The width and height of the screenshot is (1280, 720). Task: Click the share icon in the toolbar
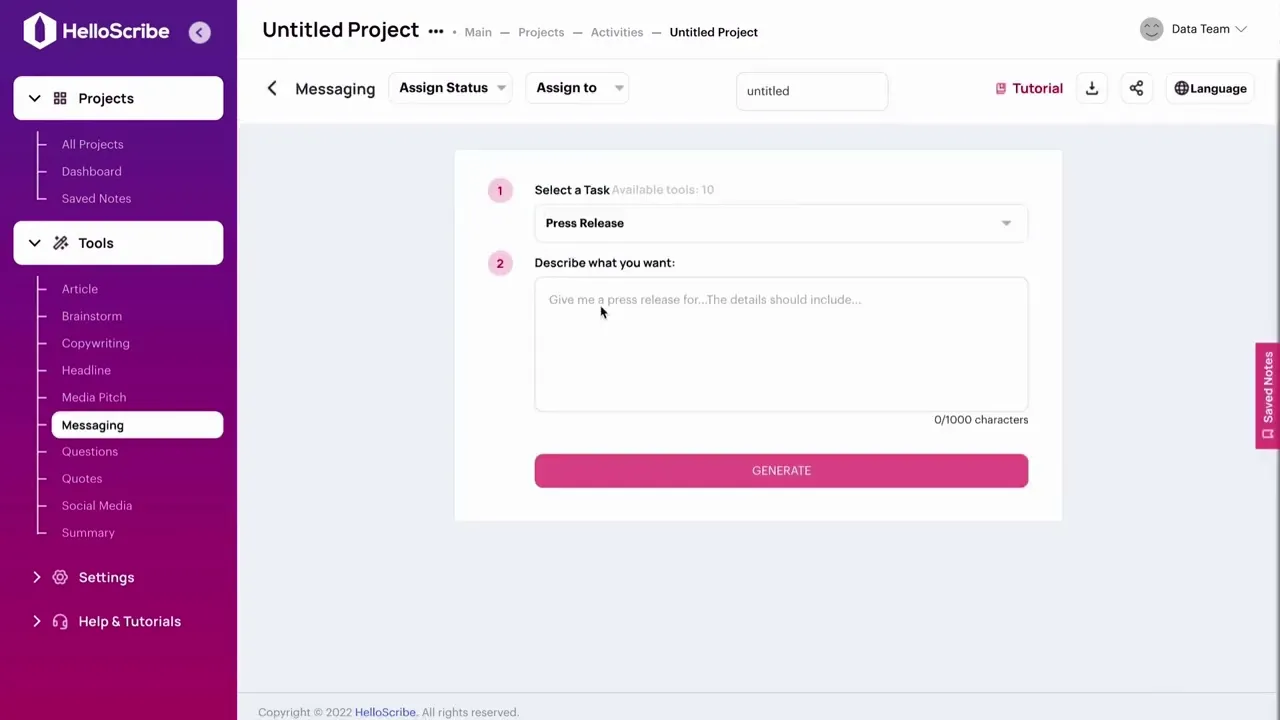click(x=1136, y=89)
